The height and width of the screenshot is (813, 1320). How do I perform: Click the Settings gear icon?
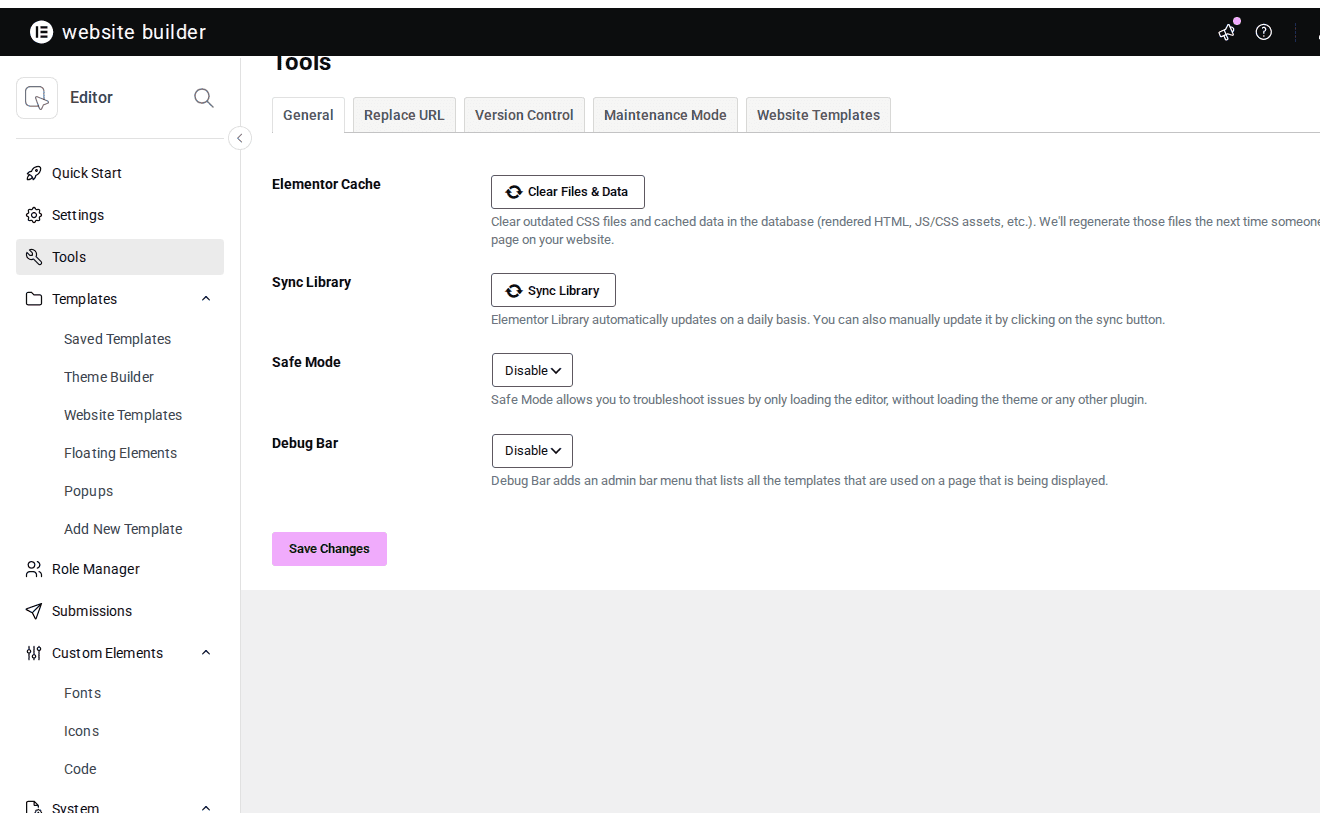pos(34,215)
